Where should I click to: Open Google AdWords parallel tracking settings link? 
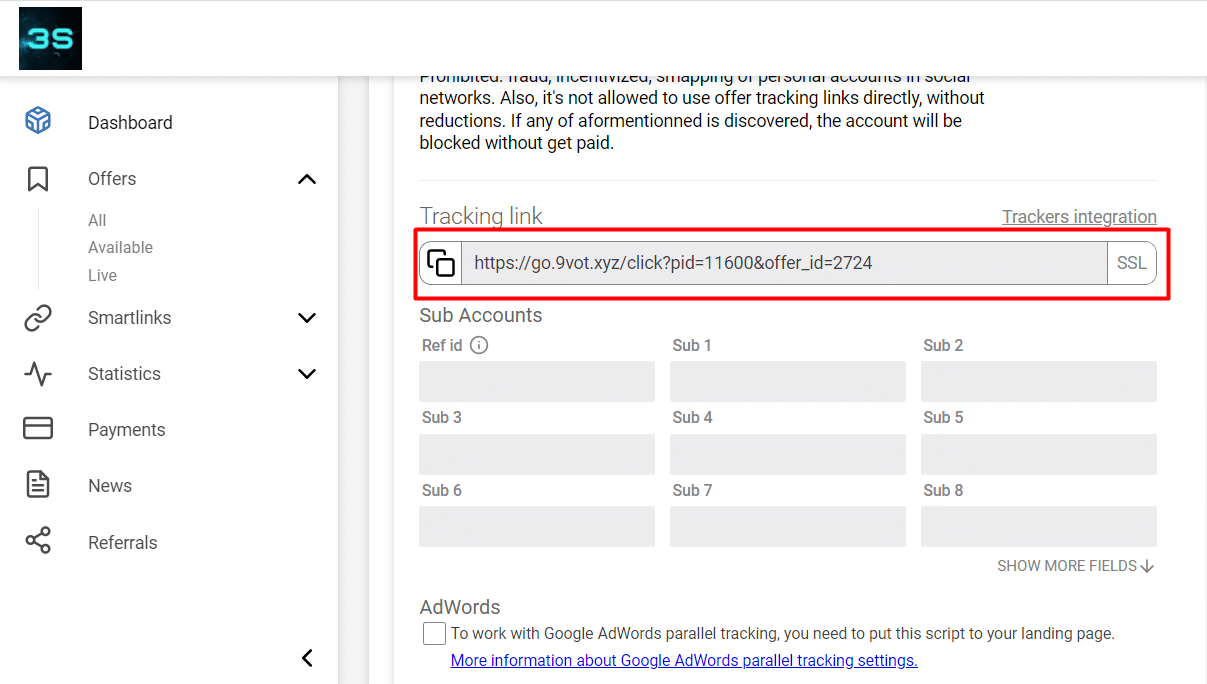pyautogui.click(x=684, y=660)
